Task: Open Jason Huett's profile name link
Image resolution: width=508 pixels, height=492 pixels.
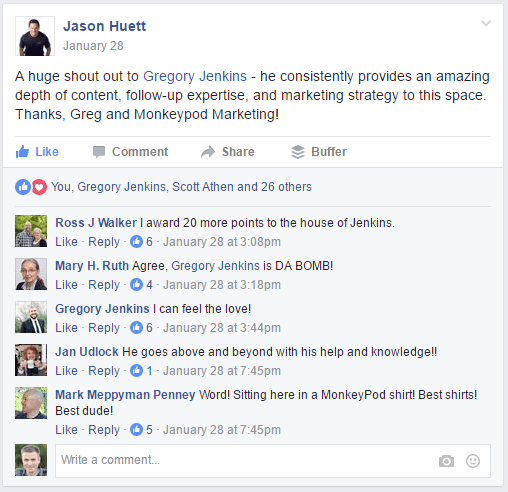Action: (x=105, y=26)
